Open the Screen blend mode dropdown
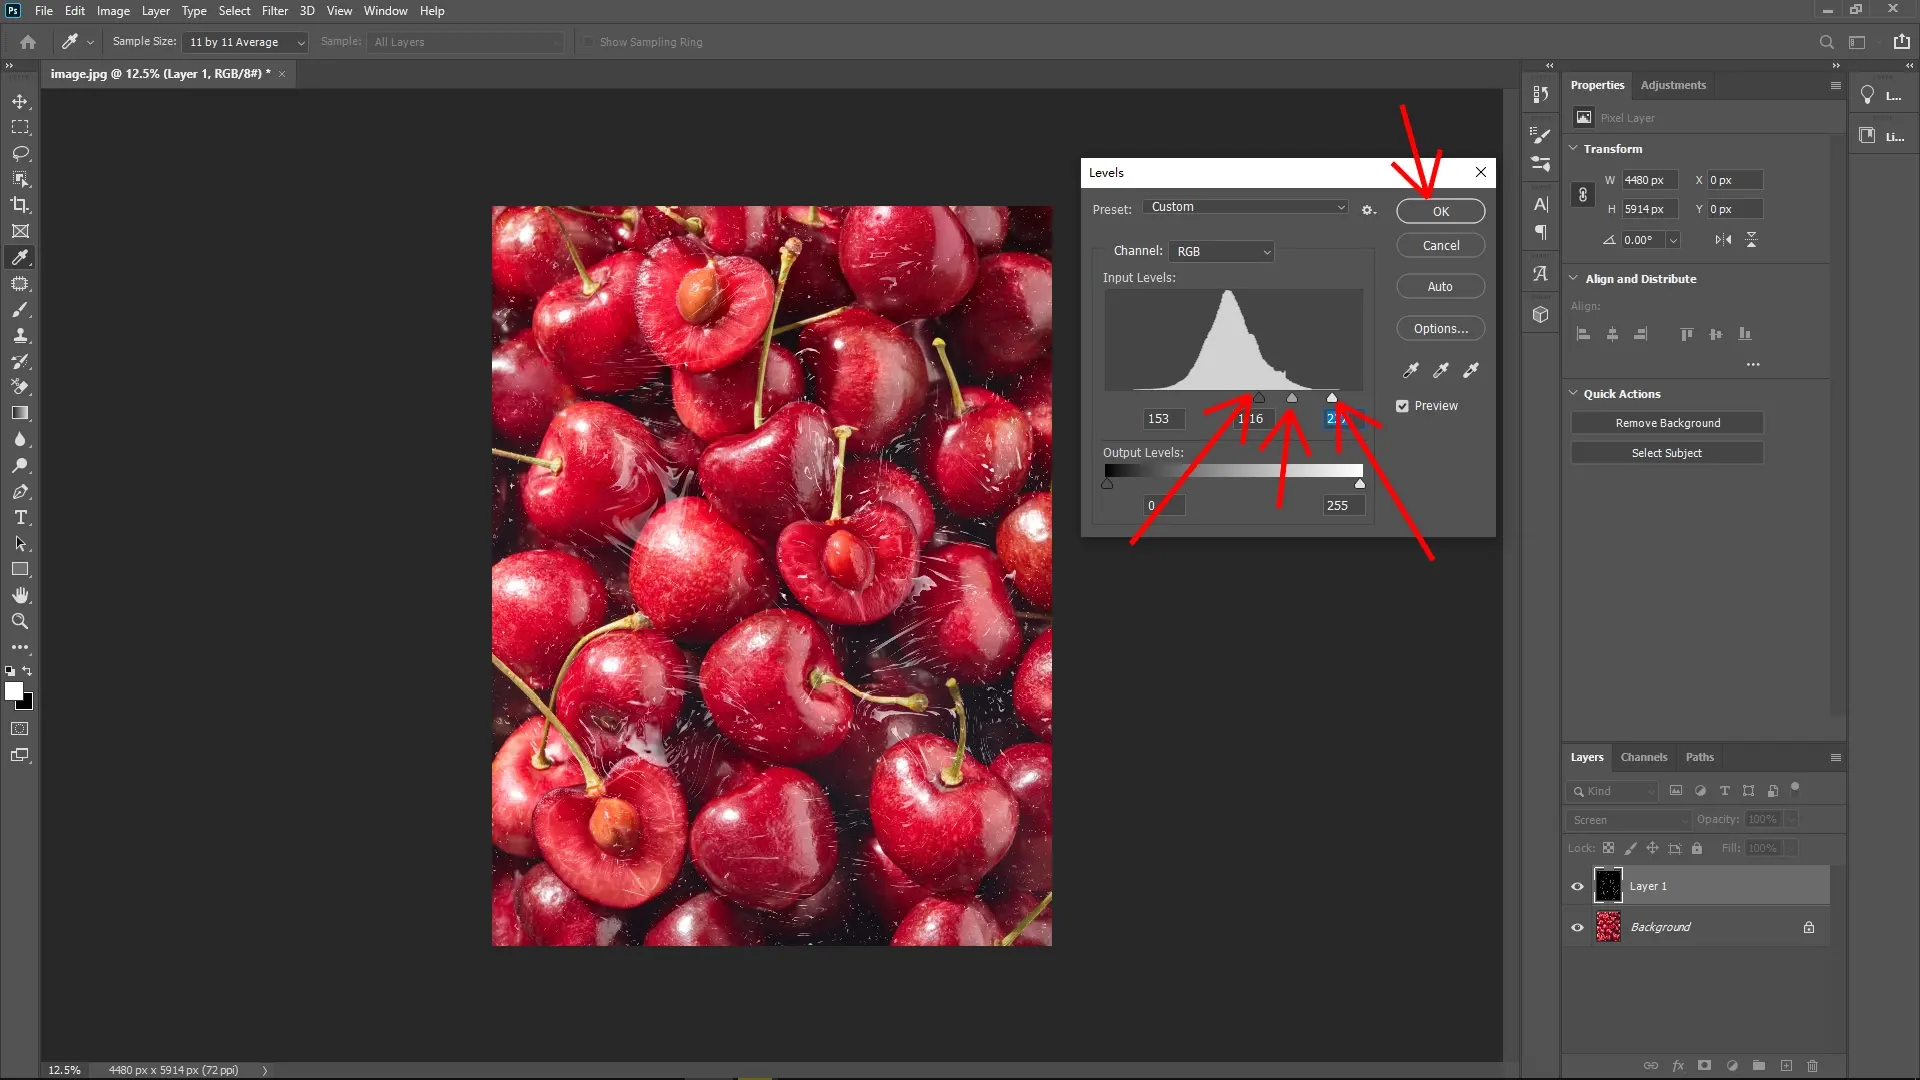This screenshot has width=1920, height=1080. 1627,819
